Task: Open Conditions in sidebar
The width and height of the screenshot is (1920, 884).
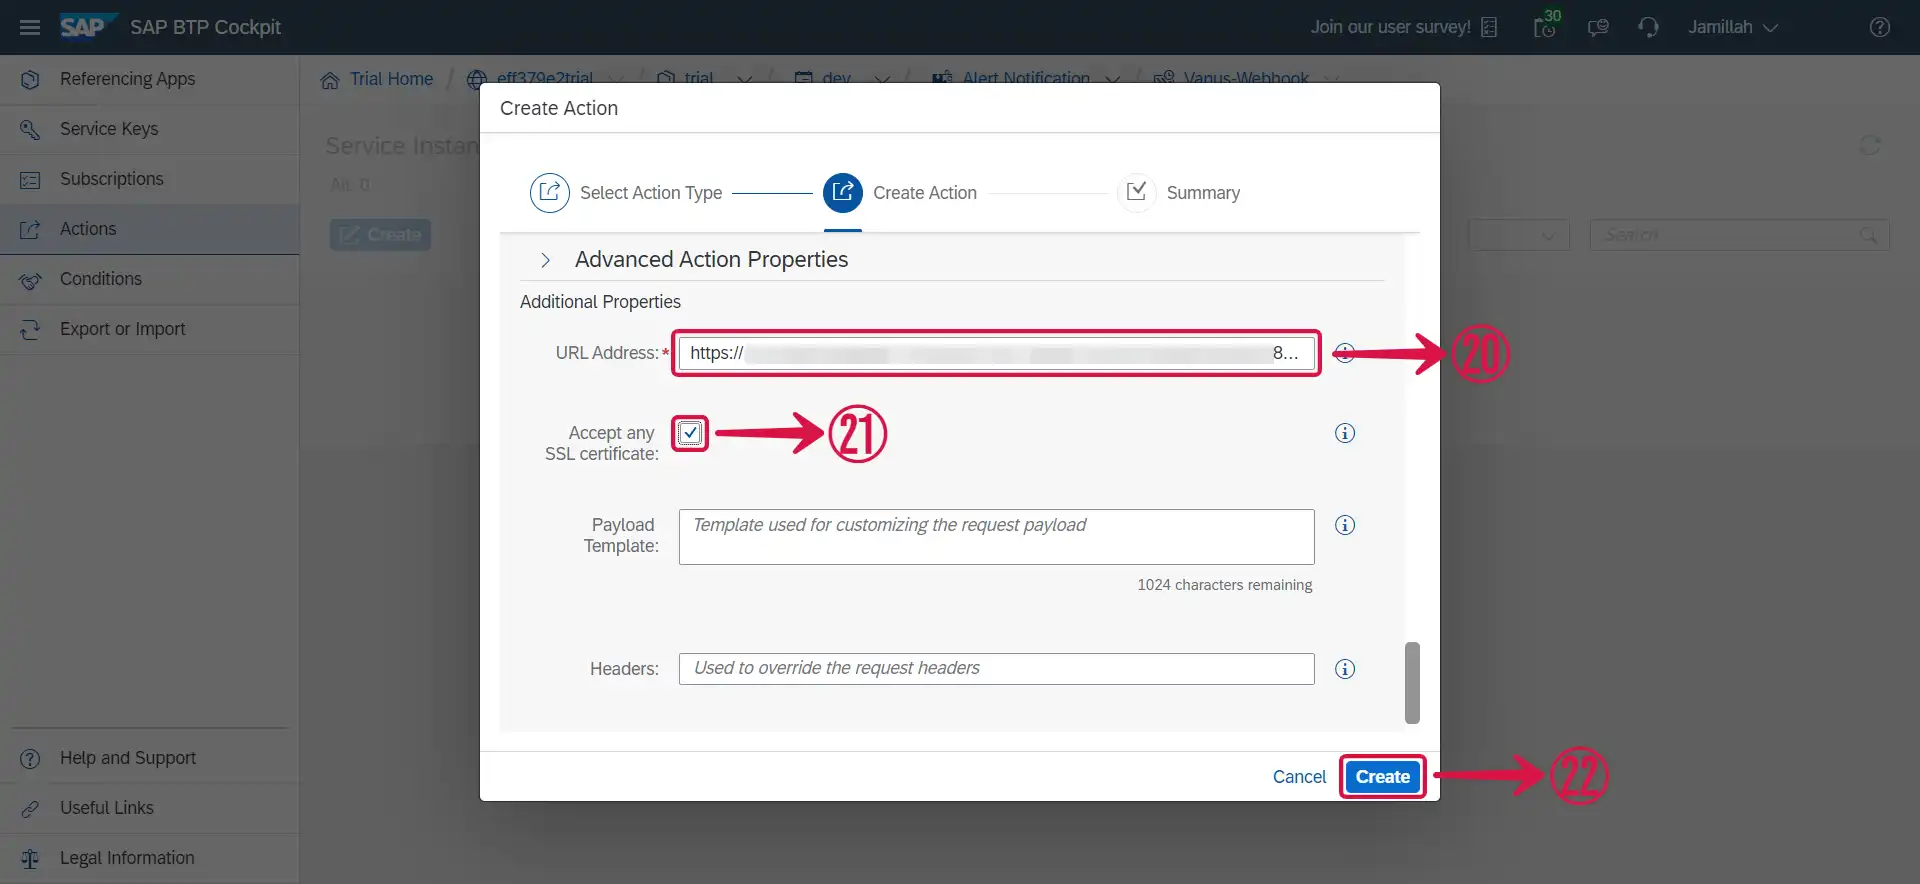Action: tap(150, 279)
